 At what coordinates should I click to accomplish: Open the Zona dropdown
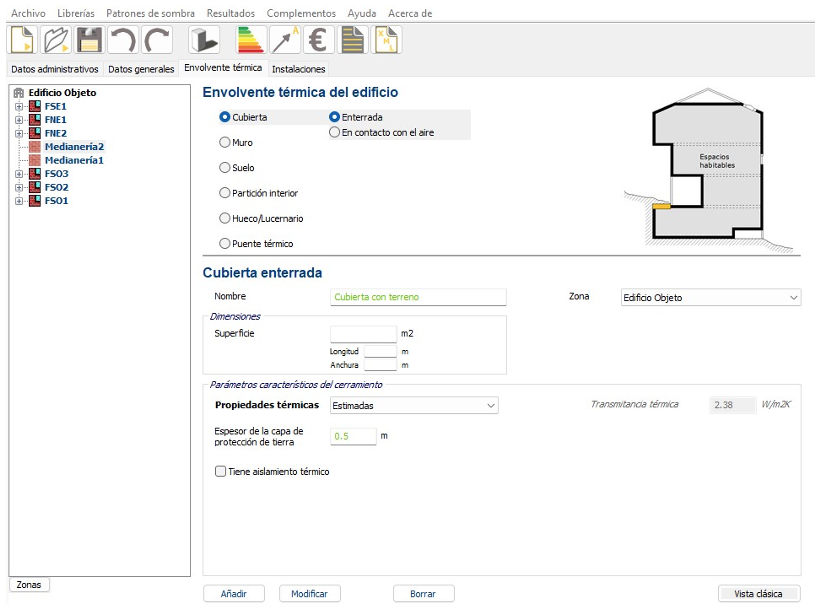coord(709,297)
